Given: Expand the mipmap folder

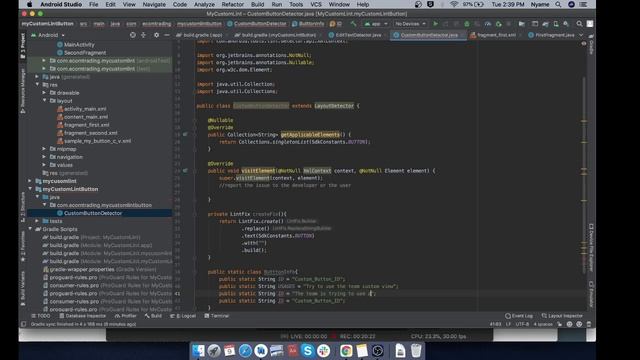Looking at the screenshot, I should click(44, 149).
